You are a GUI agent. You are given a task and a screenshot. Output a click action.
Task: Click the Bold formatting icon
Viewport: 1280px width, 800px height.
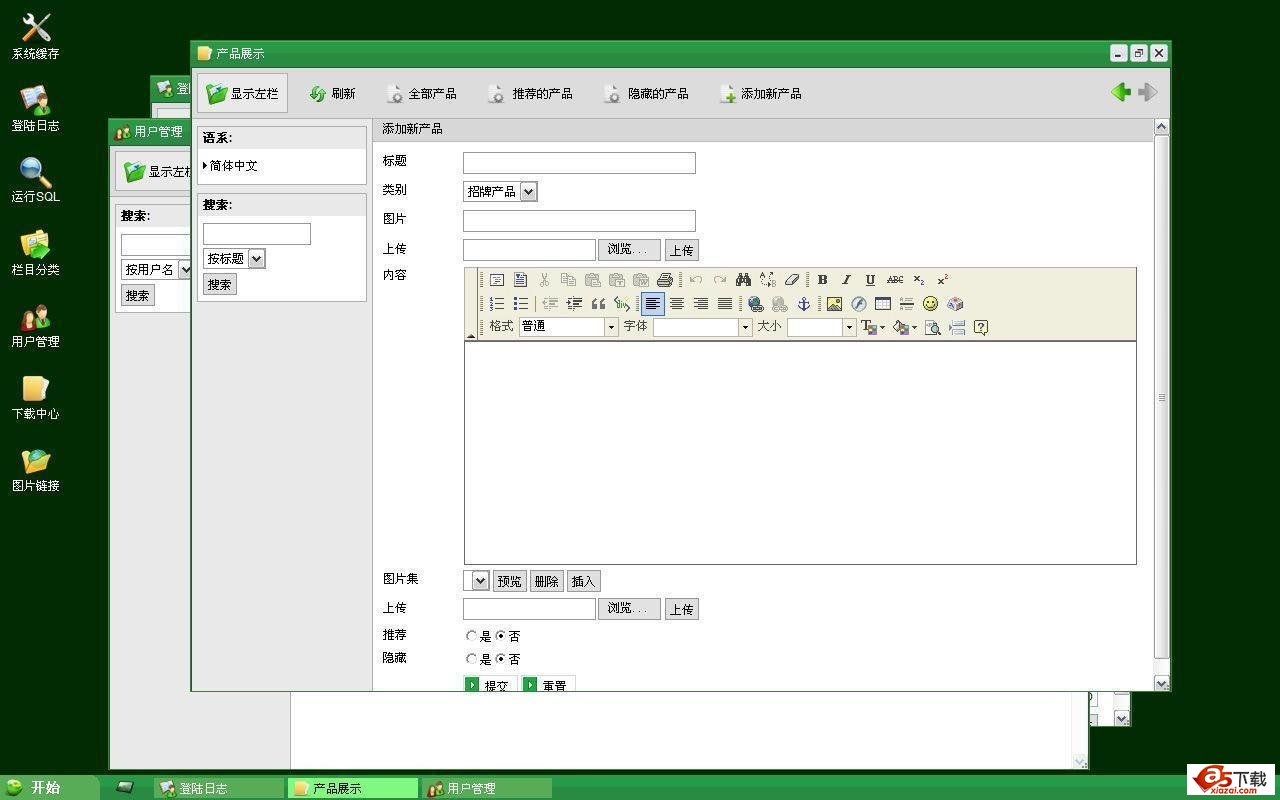[822, 280]
